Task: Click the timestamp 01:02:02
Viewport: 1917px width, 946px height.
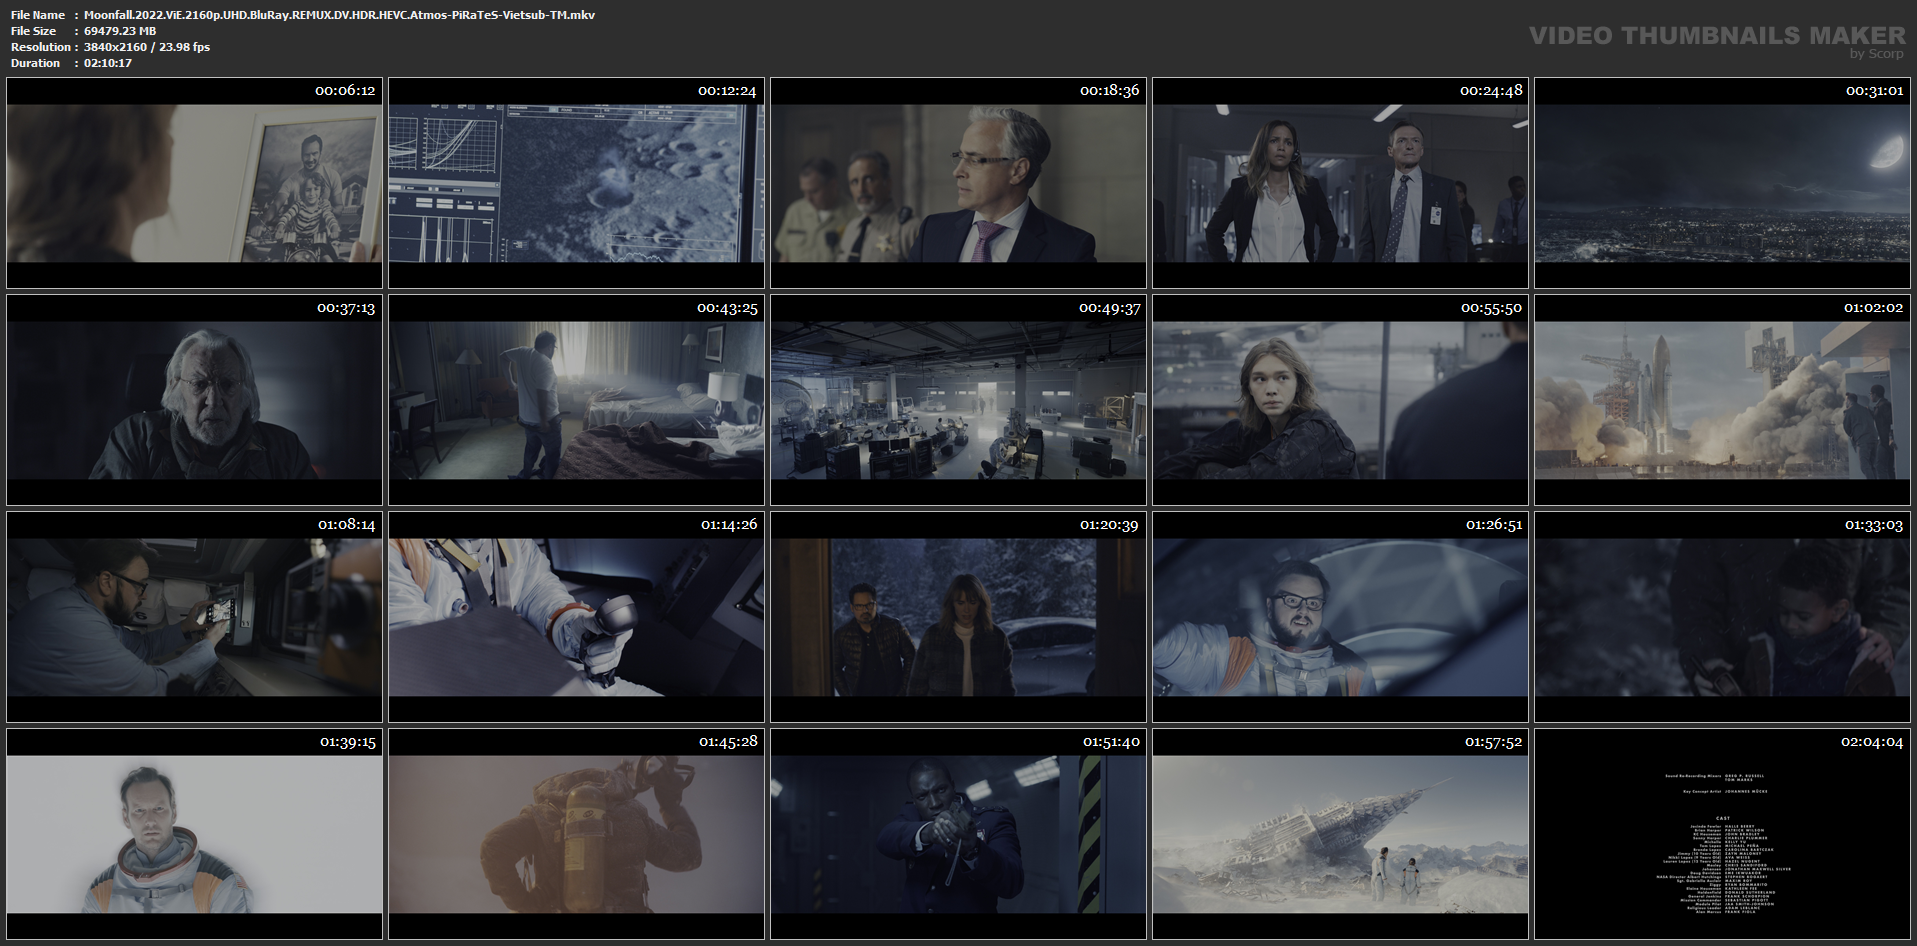Action: 1874,308
